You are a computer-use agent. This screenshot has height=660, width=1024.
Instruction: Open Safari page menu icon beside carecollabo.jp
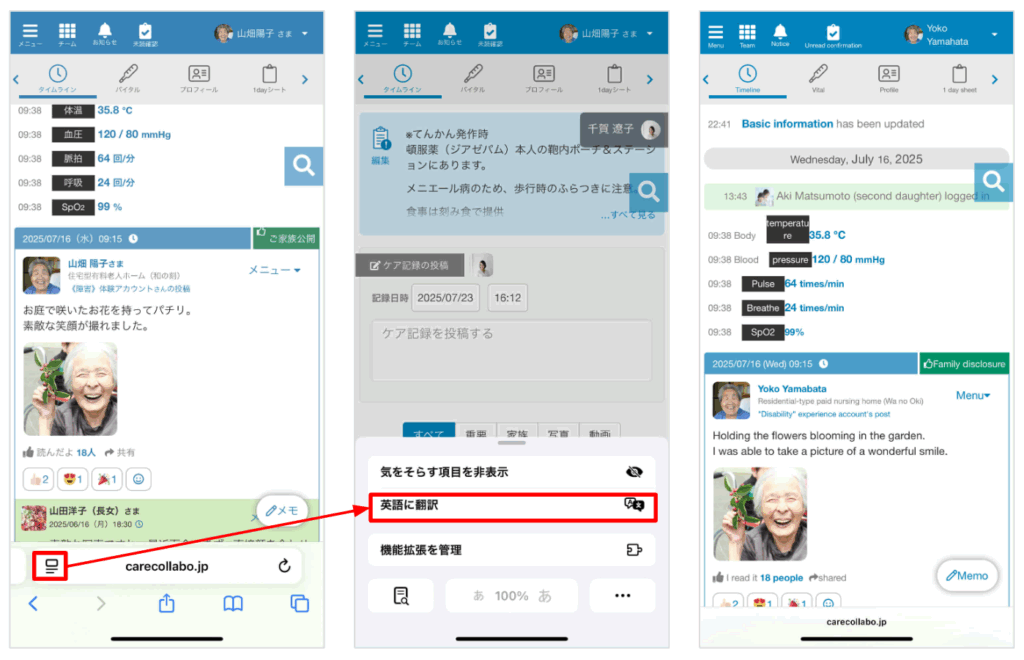51,566
